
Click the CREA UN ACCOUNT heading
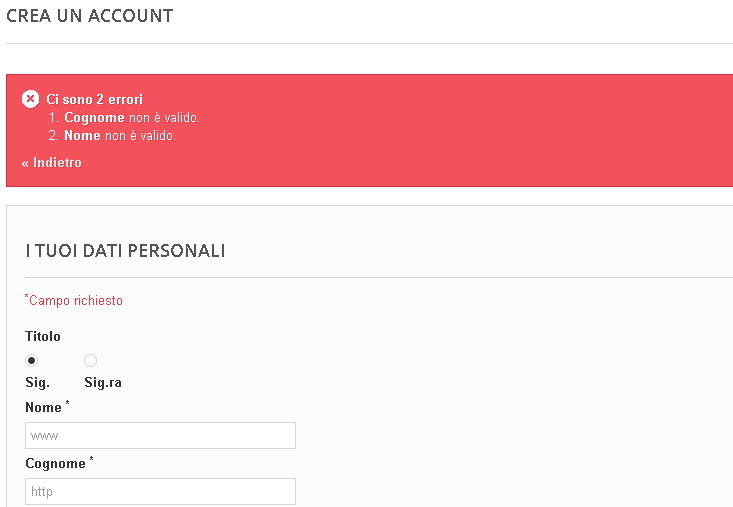(89, 16)
